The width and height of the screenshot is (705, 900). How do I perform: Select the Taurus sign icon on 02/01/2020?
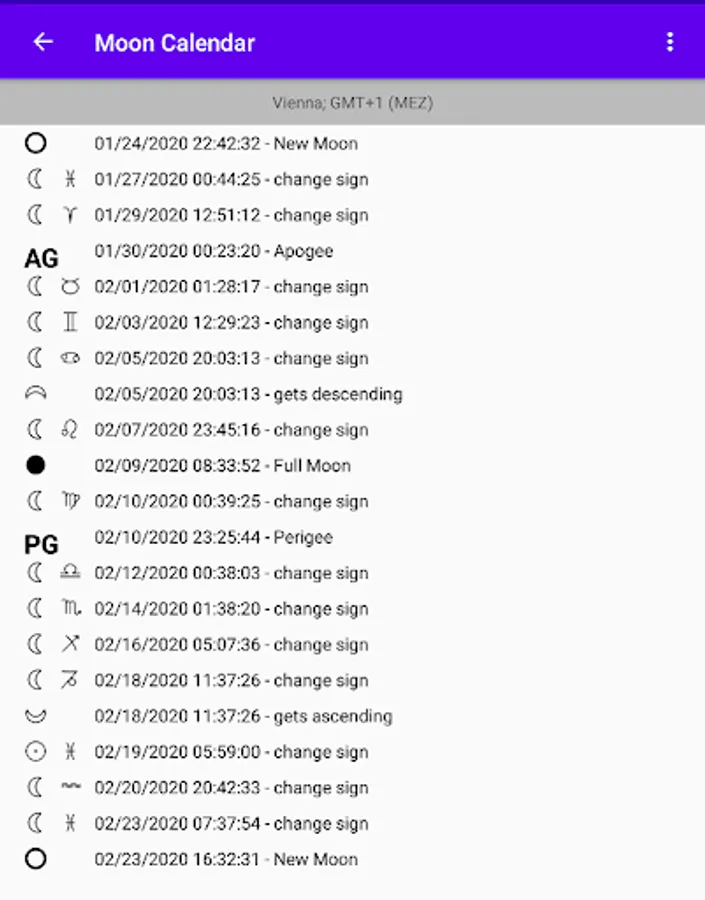[x=70, y=286]
